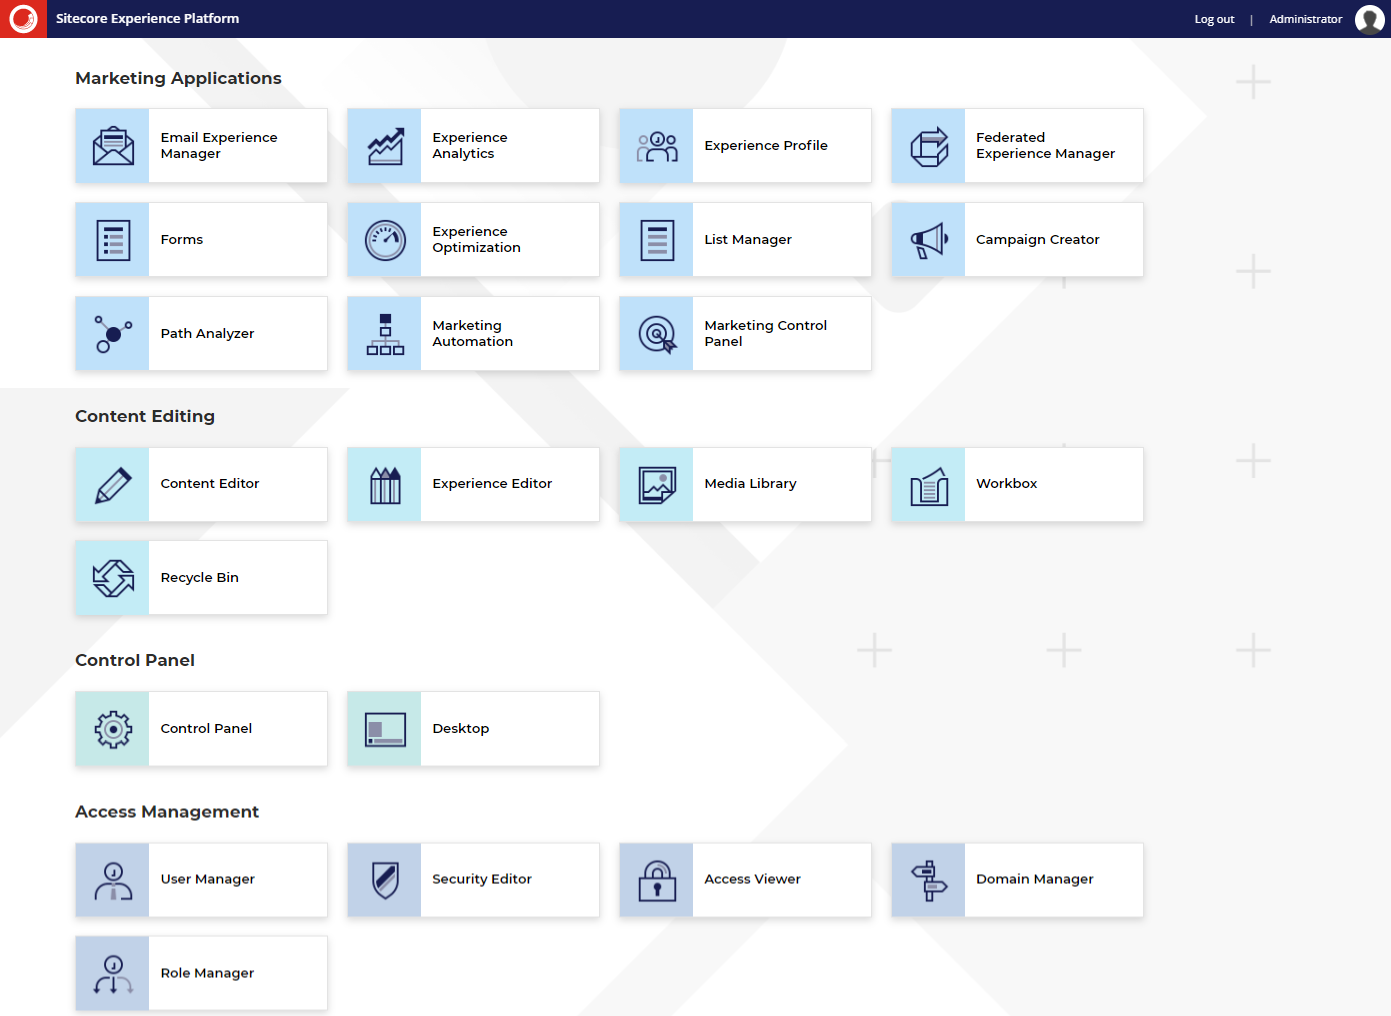Image resolution: width=1391 pixels, height=1016 pixels.
Task: Click the Desktop screen icon
Action: click(385, 729)
